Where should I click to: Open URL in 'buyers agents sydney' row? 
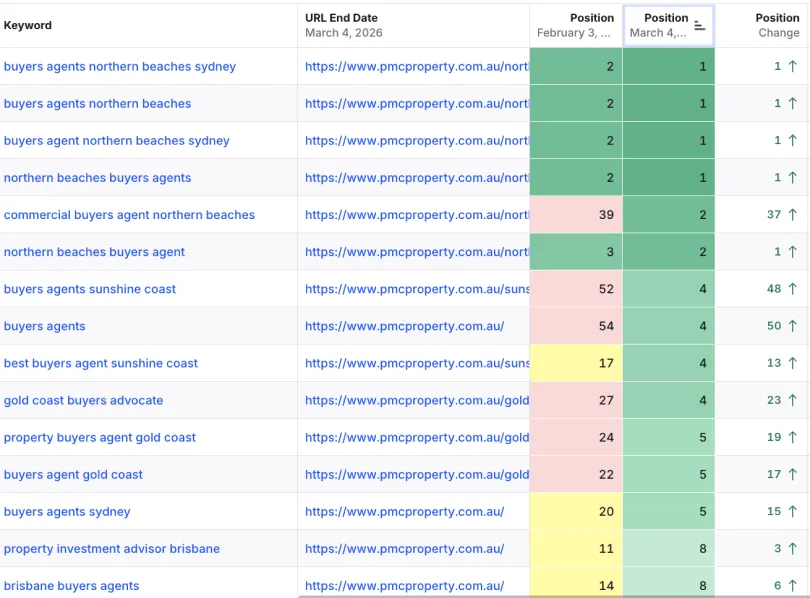point(404,512)
